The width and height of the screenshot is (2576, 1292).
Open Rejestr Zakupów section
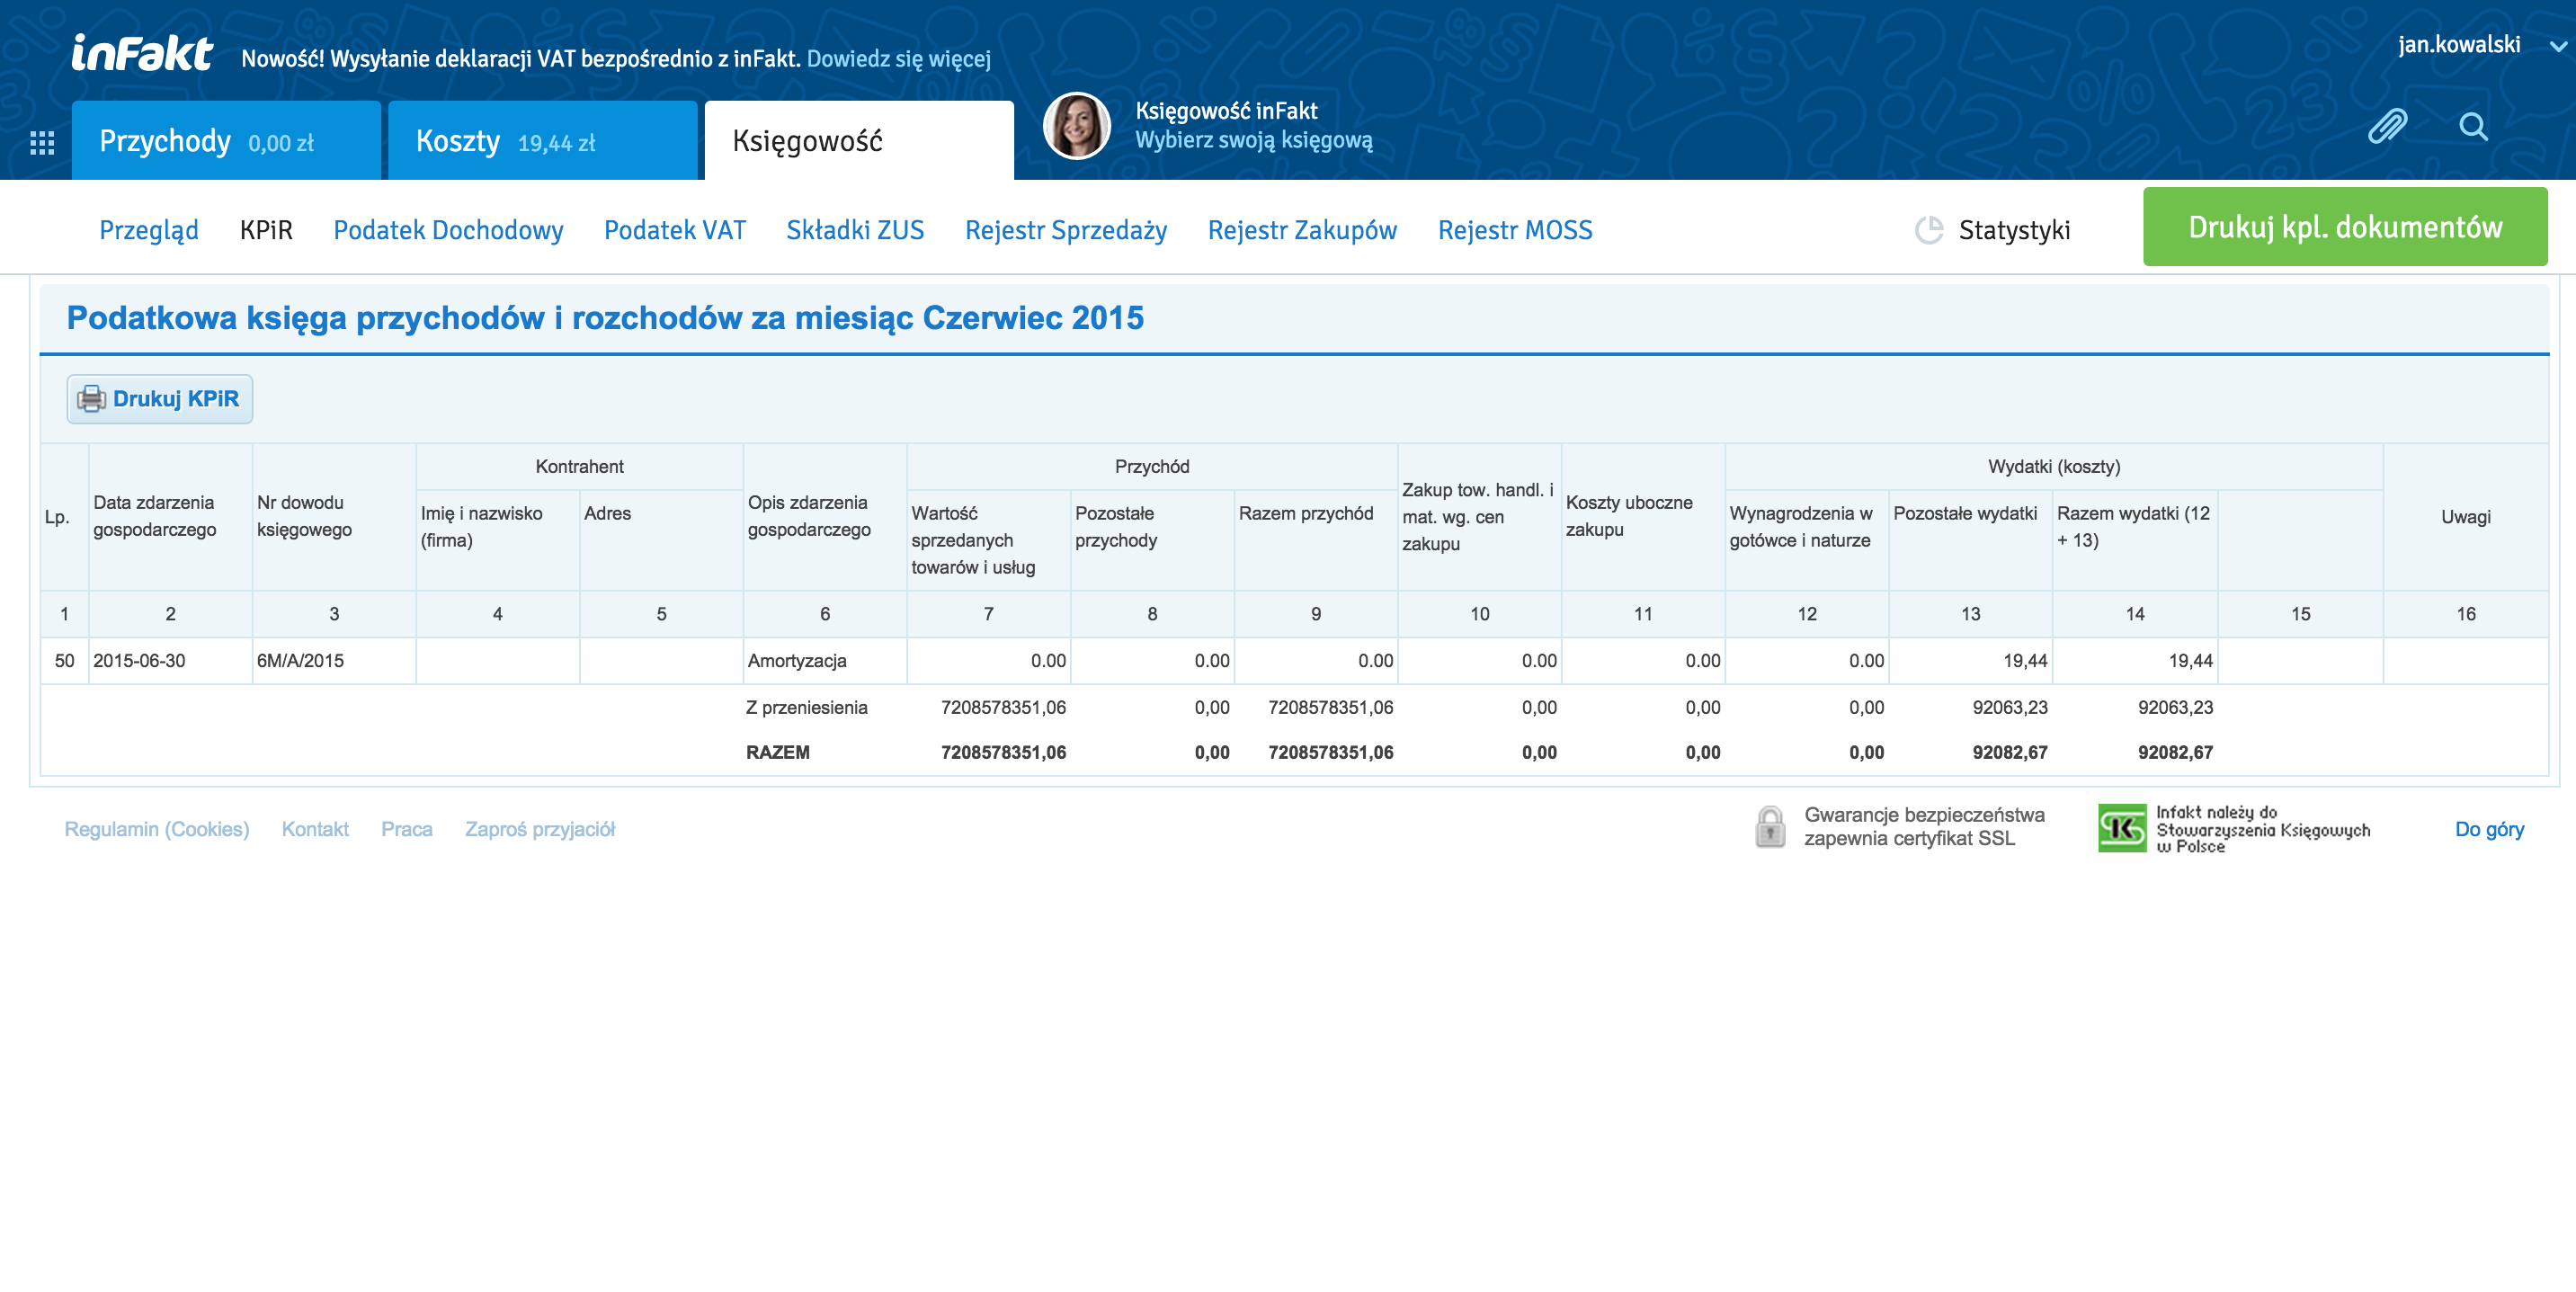tap(1302, 230)
